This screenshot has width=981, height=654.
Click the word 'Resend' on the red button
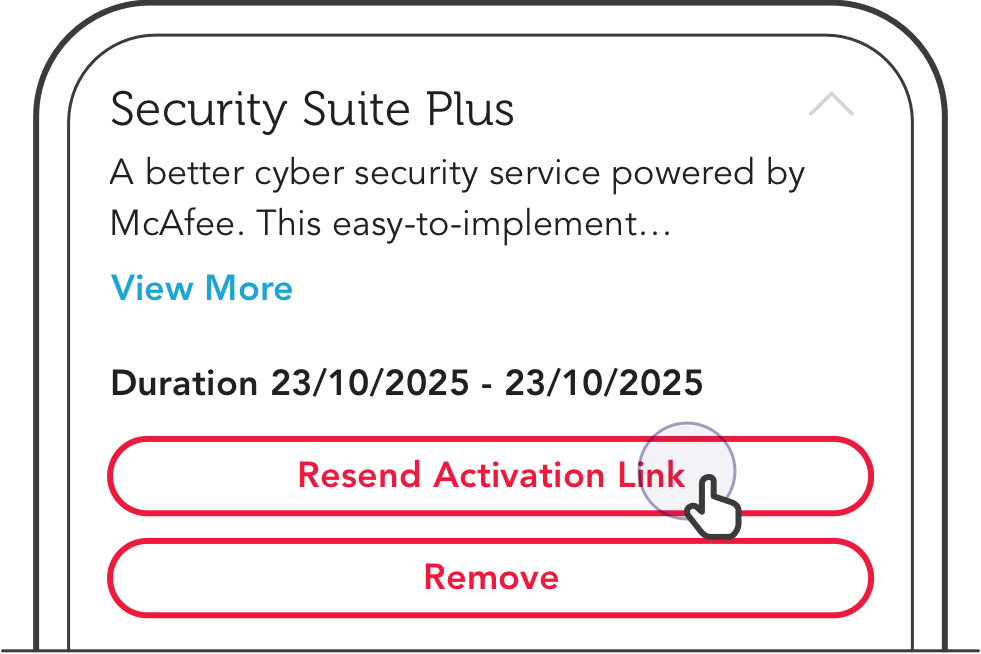pyautogui.click(x=359, y=475)
